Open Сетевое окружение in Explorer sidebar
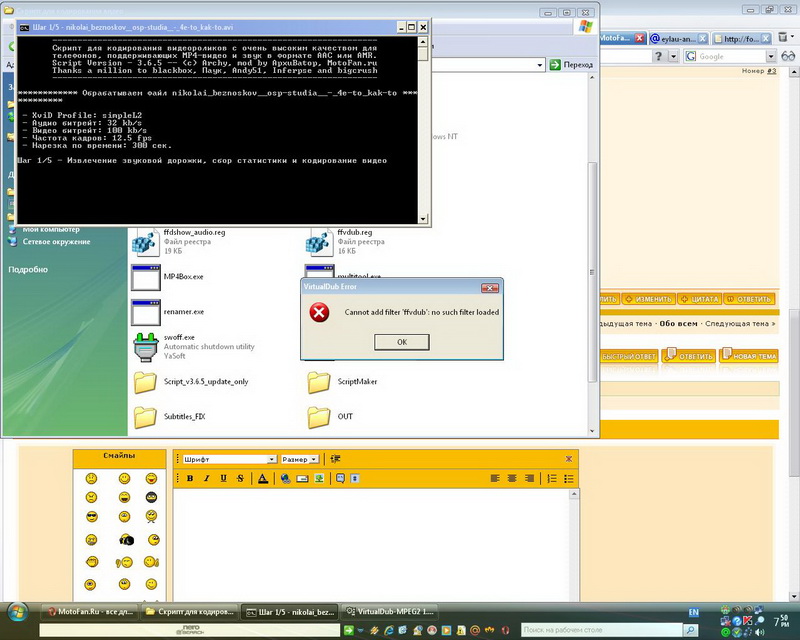The image size is (800, 640). (x=56, y=241)
